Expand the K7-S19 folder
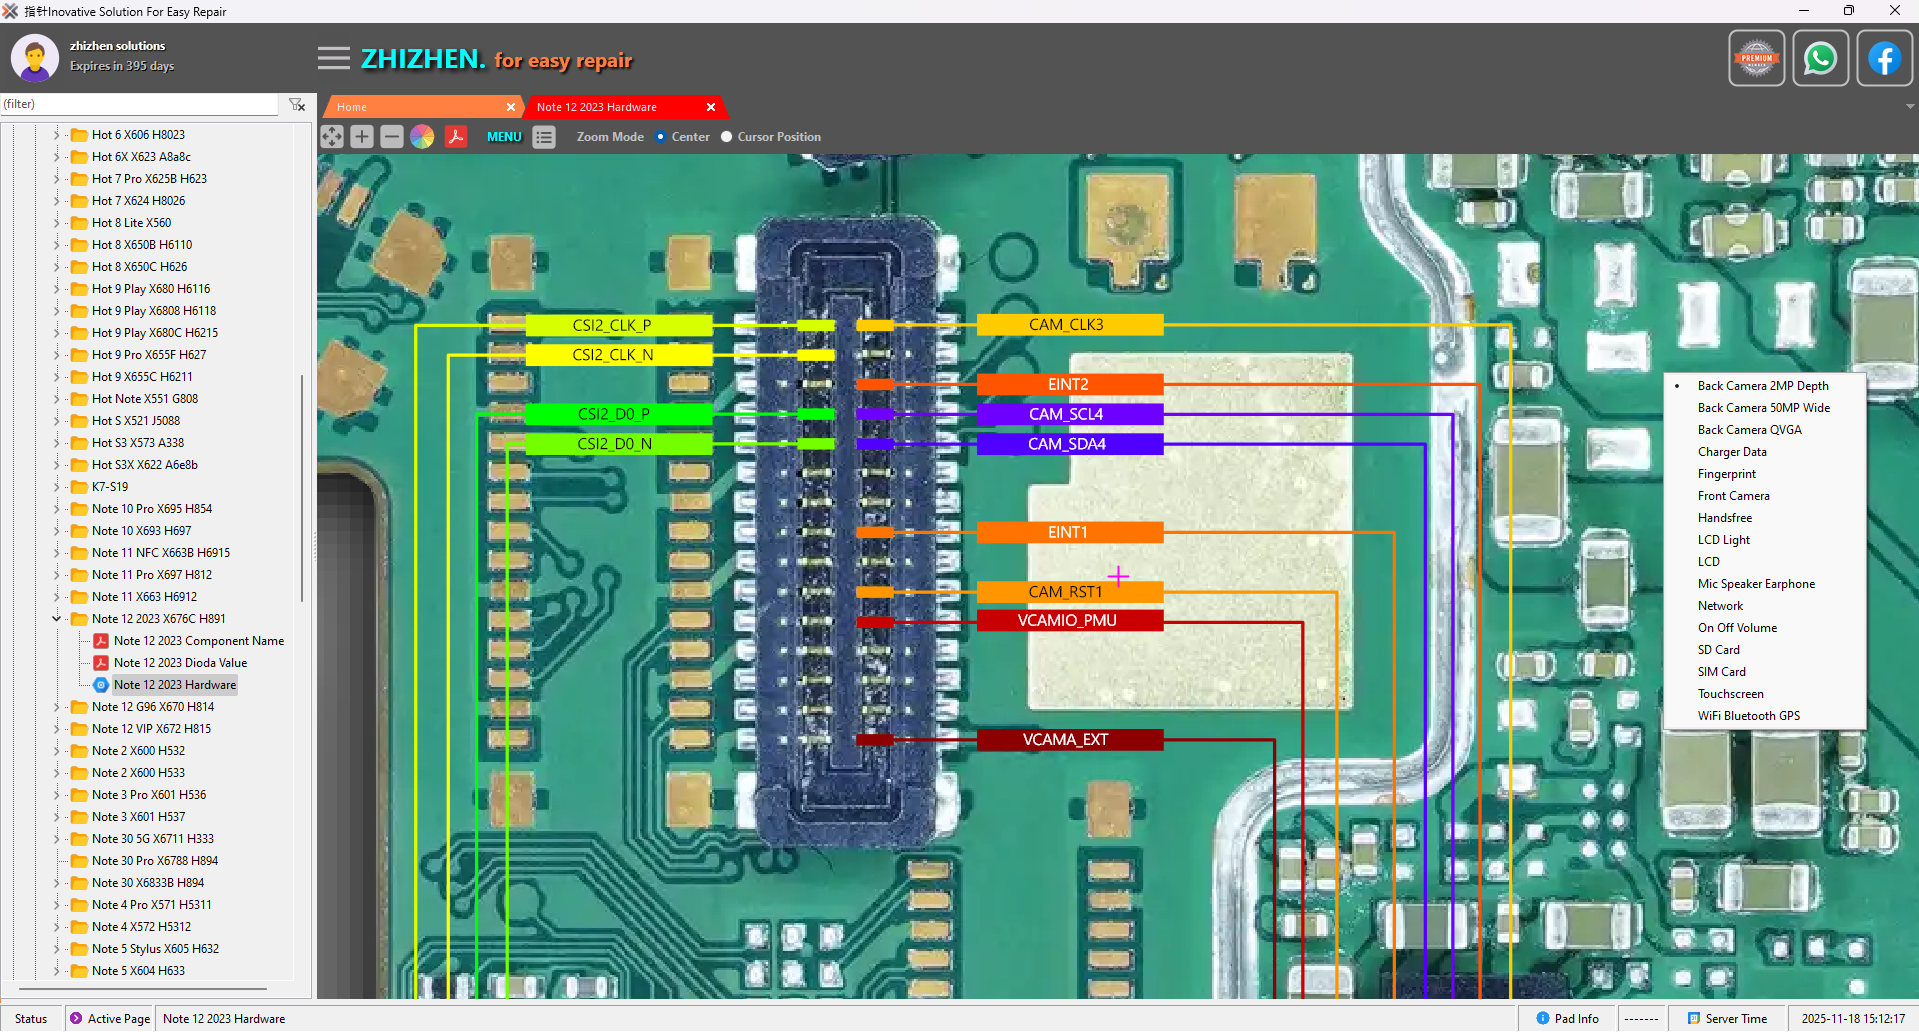The width and height of the screenshot is (1919, 1032). coord(56,487)
